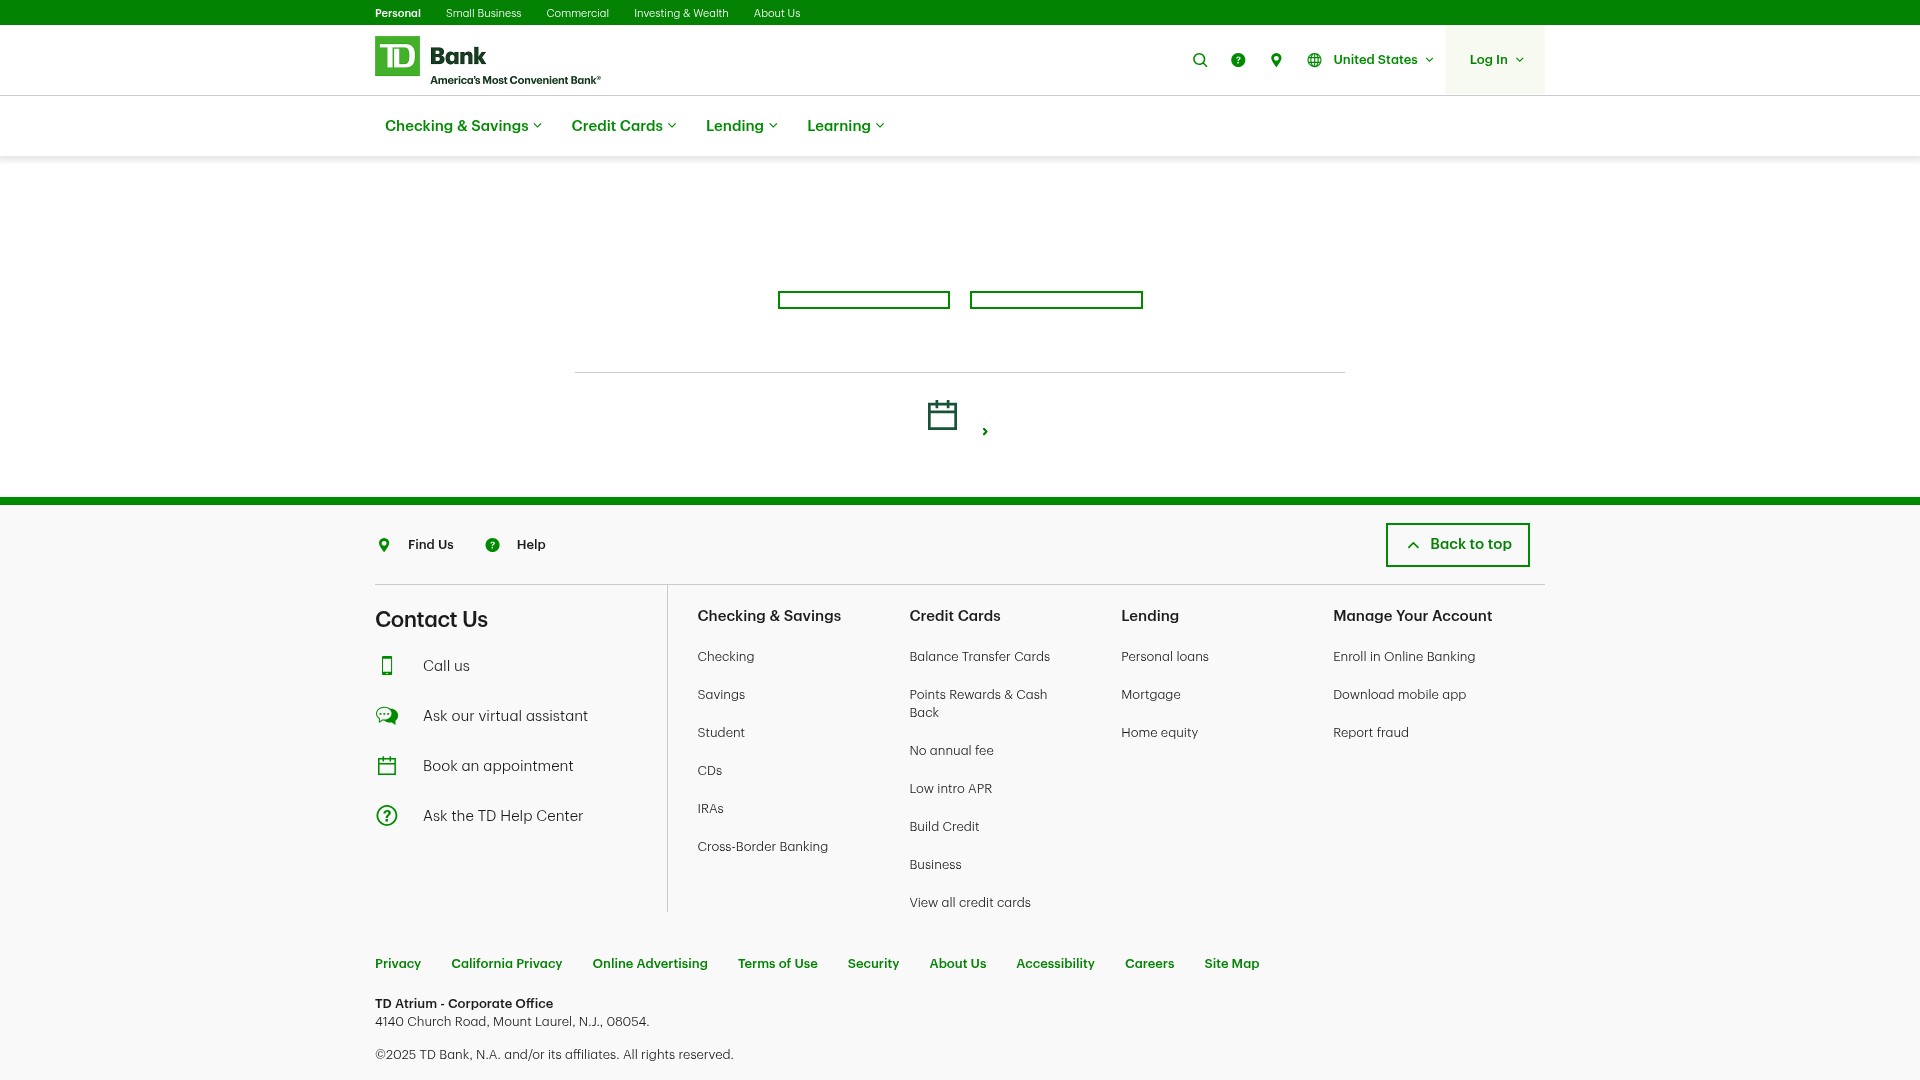Open footer Student link

click(721, 733)
